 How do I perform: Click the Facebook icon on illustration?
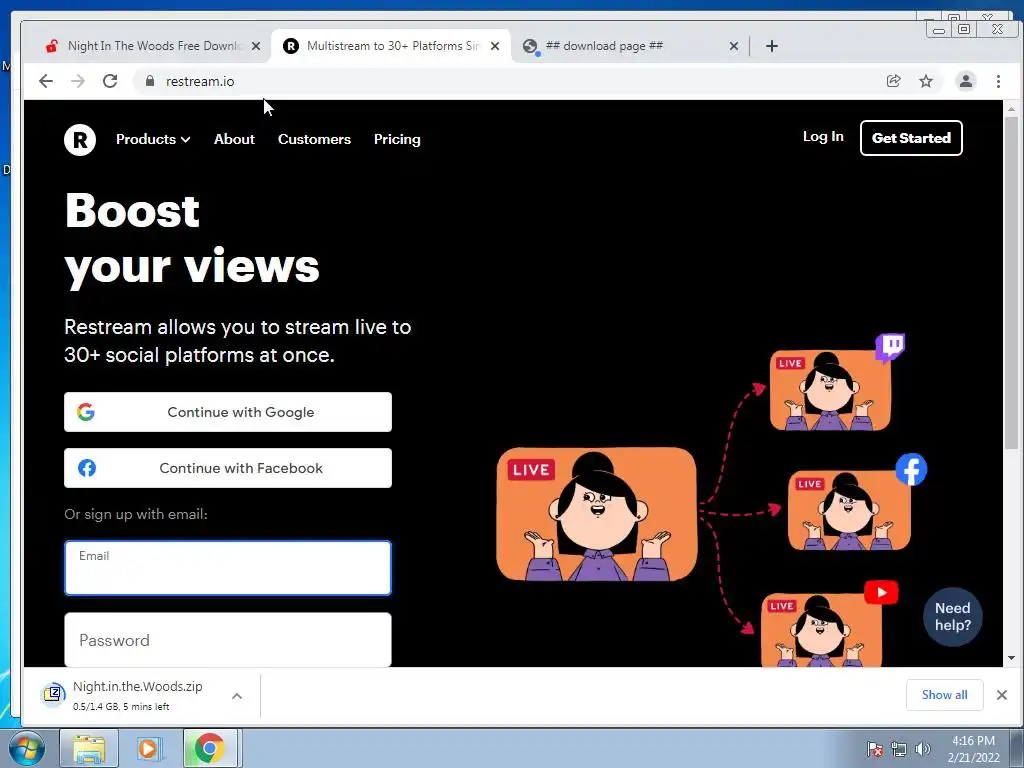coord(911,470)
